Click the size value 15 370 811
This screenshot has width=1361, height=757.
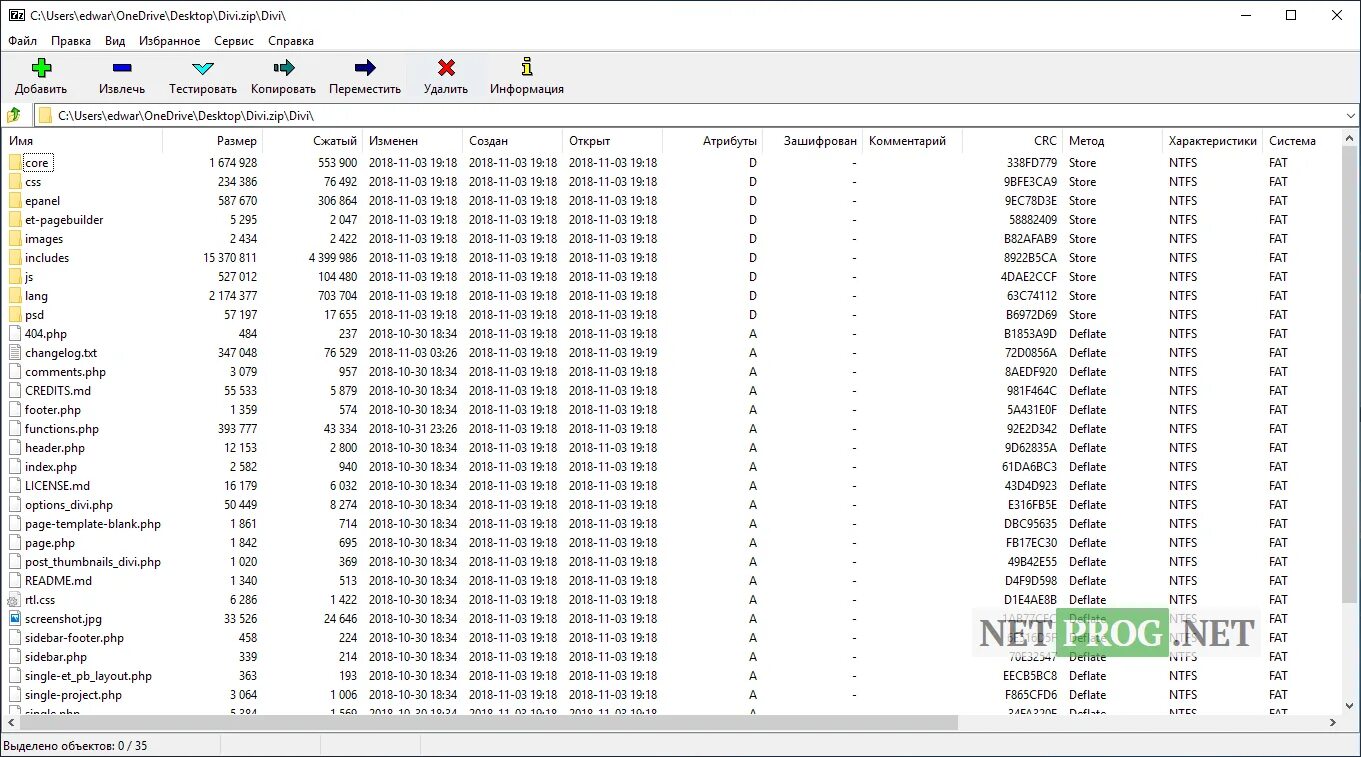(x=229, y=258)
